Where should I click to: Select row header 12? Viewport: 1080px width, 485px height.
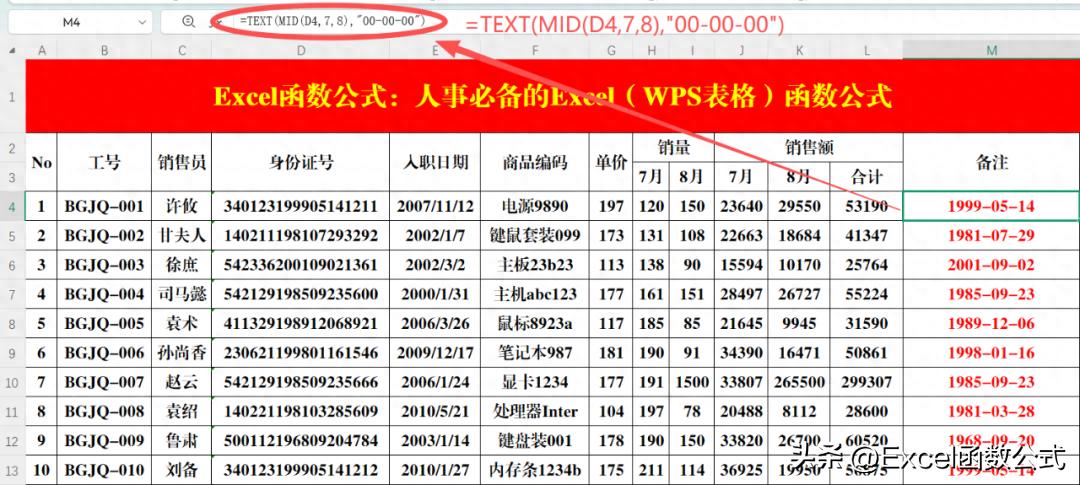coord(12,440)
